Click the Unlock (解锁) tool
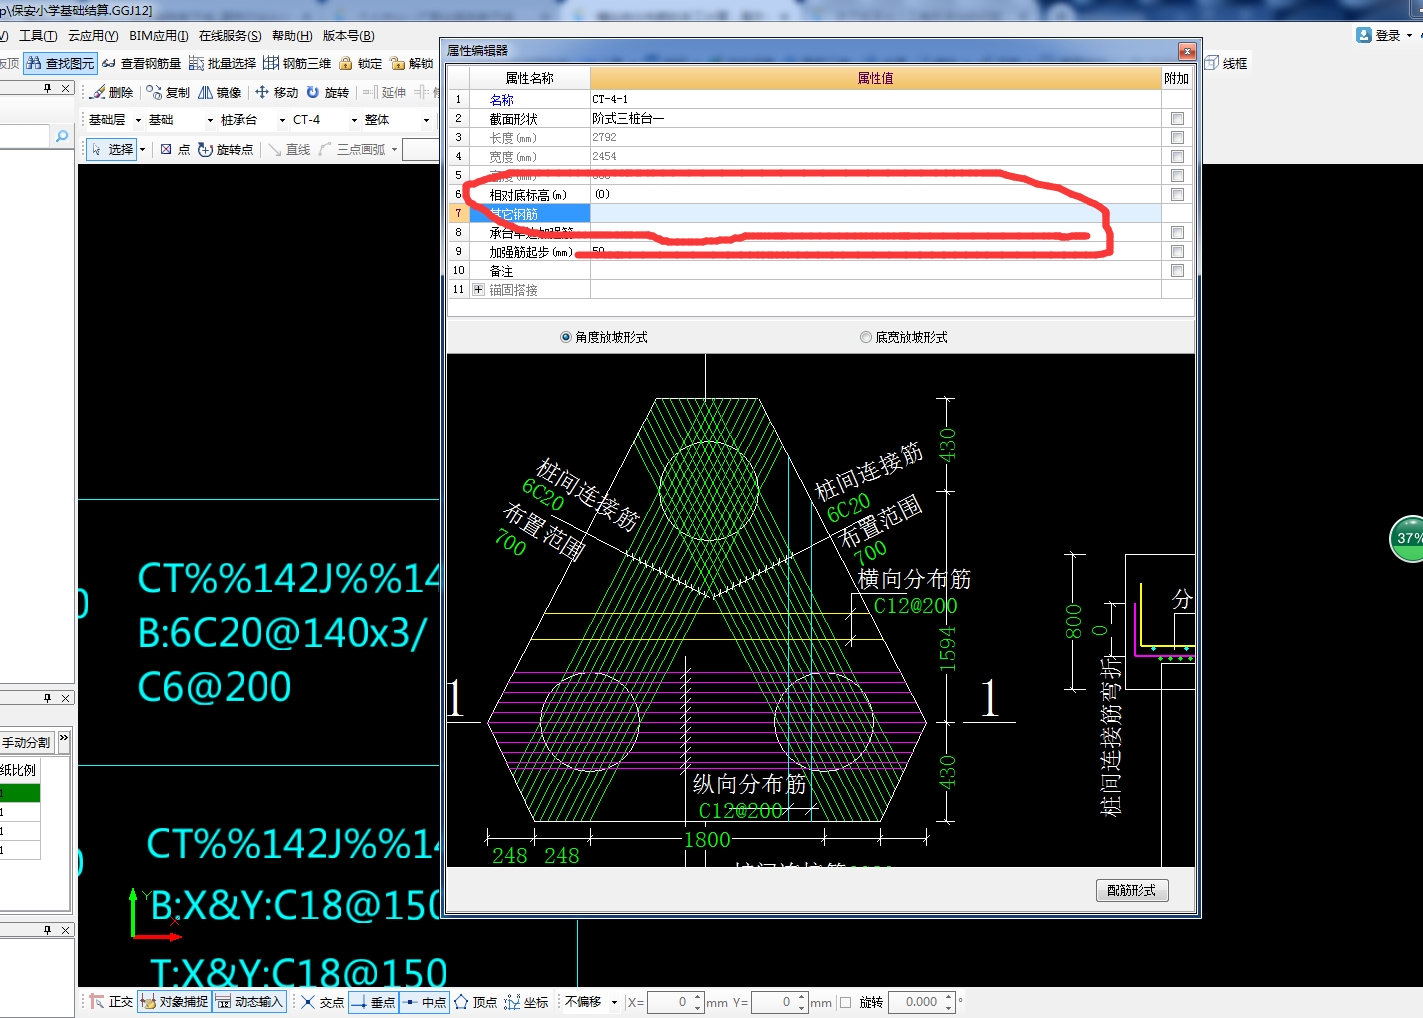Viewport: 1423px width, 1018px height. 412,63
